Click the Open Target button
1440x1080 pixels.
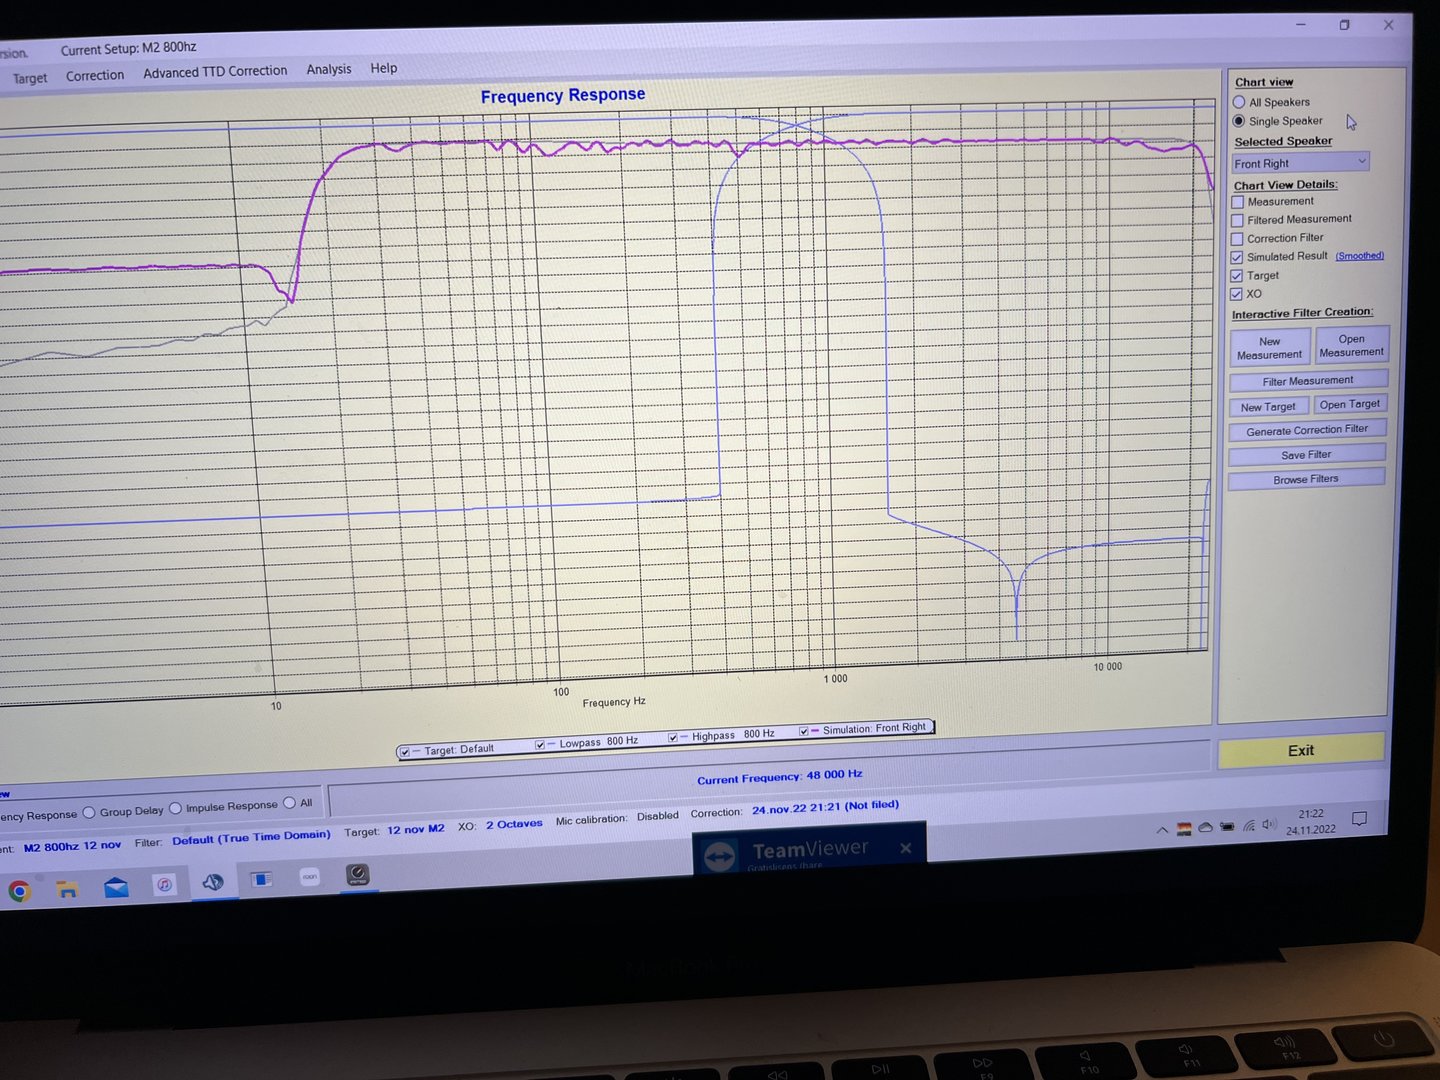[x=1350, y=404]
